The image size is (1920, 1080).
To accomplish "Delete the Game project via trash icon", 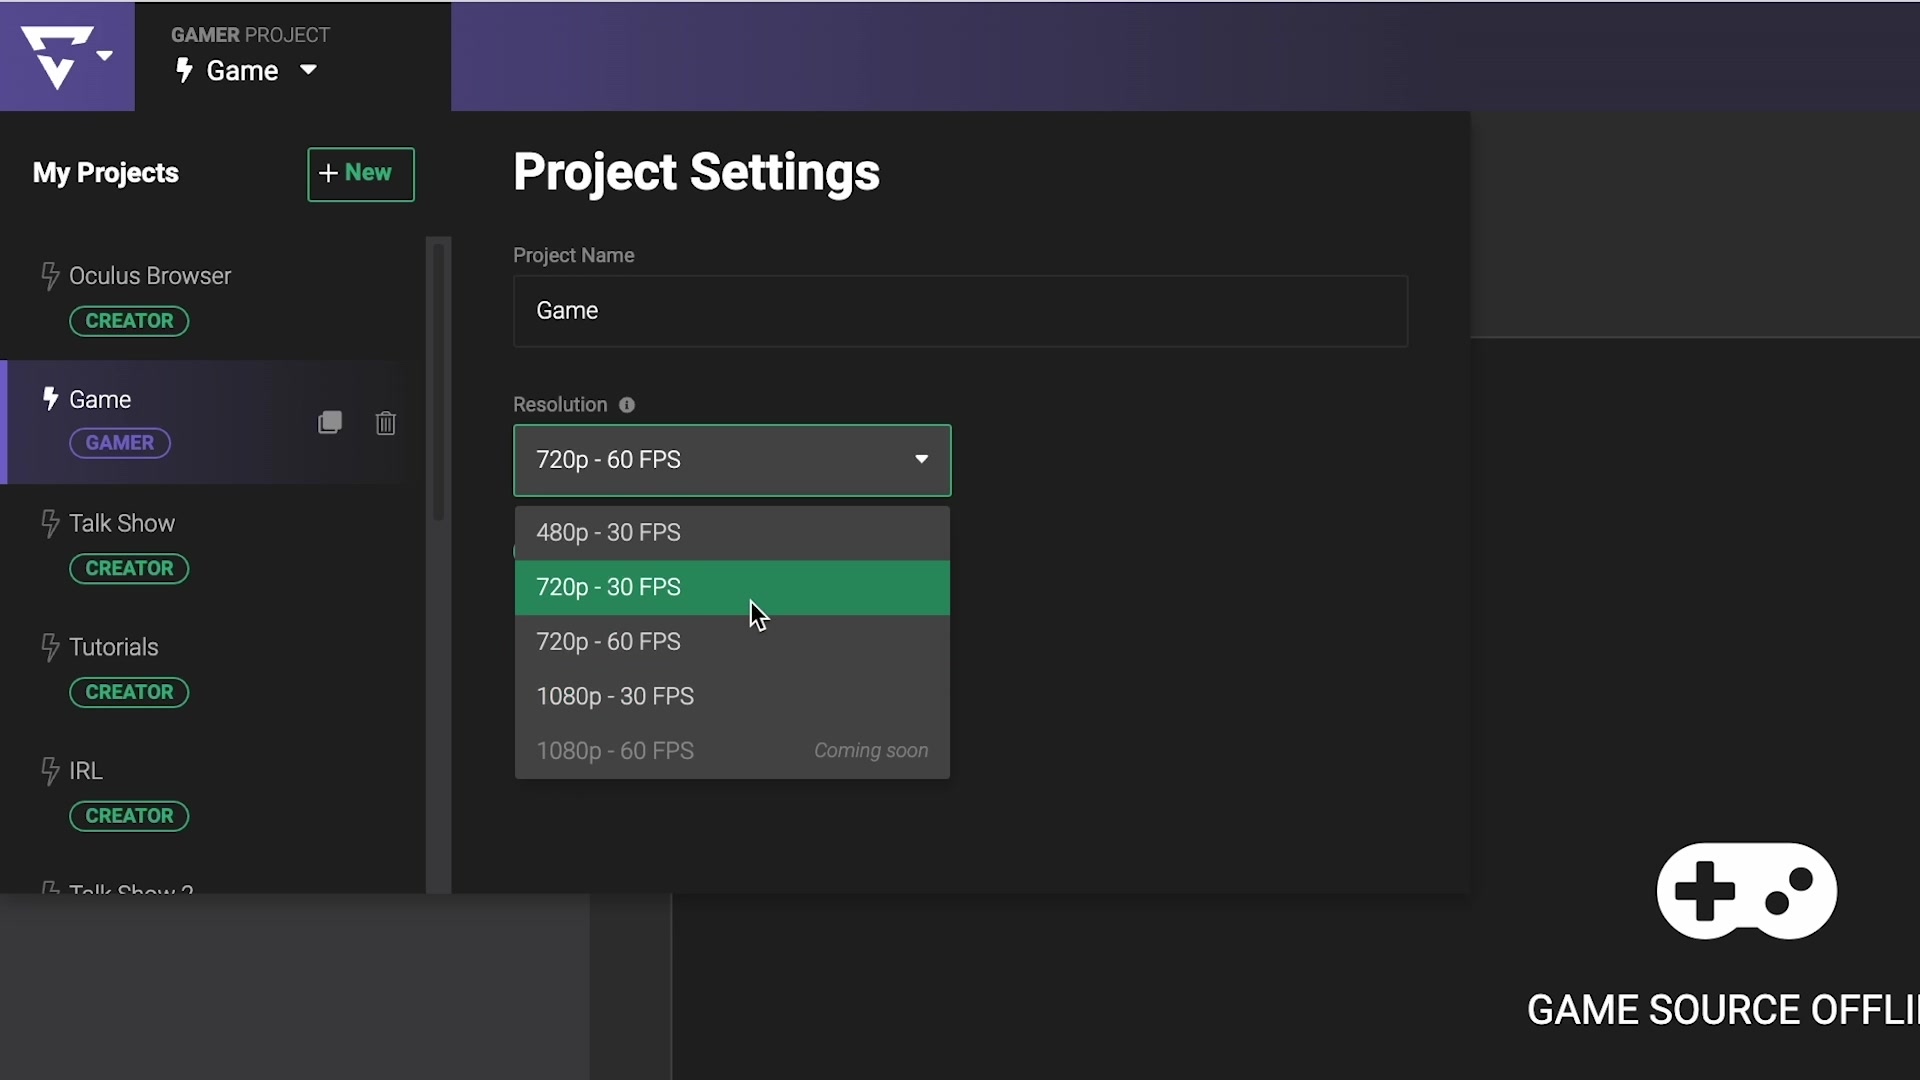I will pyautogui.click(x=386, y=423).
